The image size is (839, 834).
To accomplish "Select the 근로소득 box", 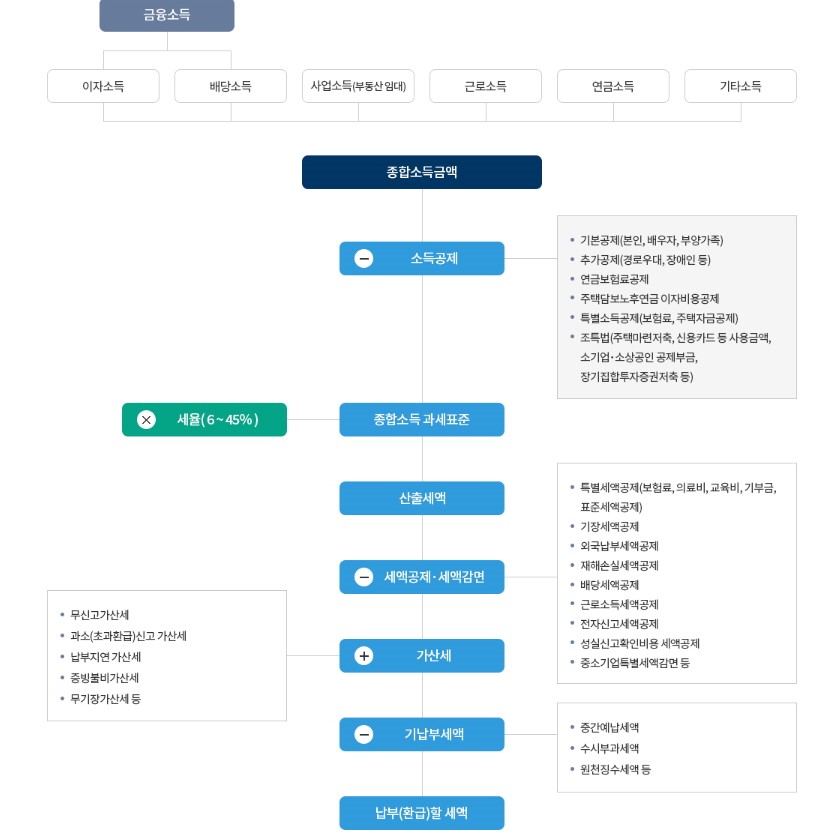I will [x=485, y=86].
